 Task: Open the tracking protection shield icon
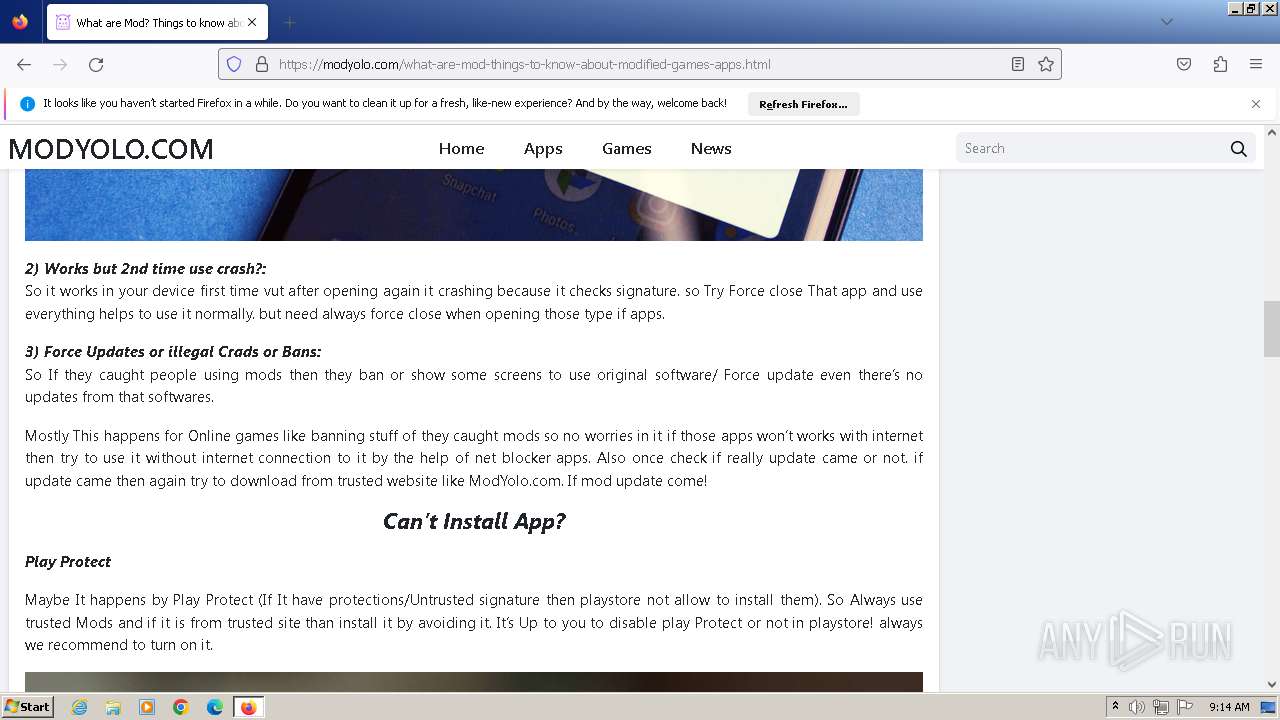234,64
